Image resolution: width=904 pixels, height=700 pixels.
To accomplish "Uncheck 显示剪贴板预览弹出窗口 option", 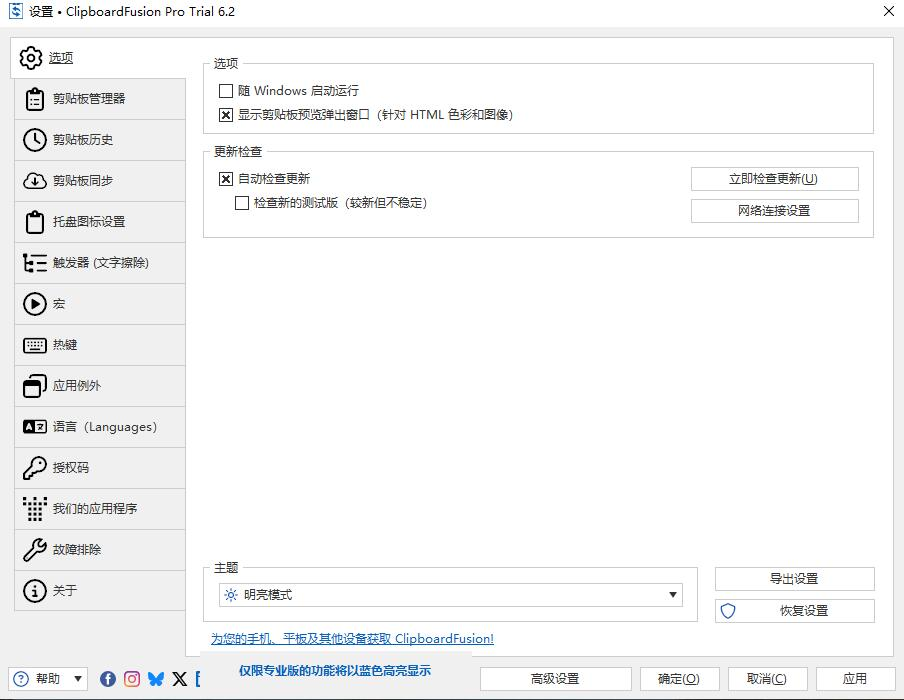I will 226,115.
